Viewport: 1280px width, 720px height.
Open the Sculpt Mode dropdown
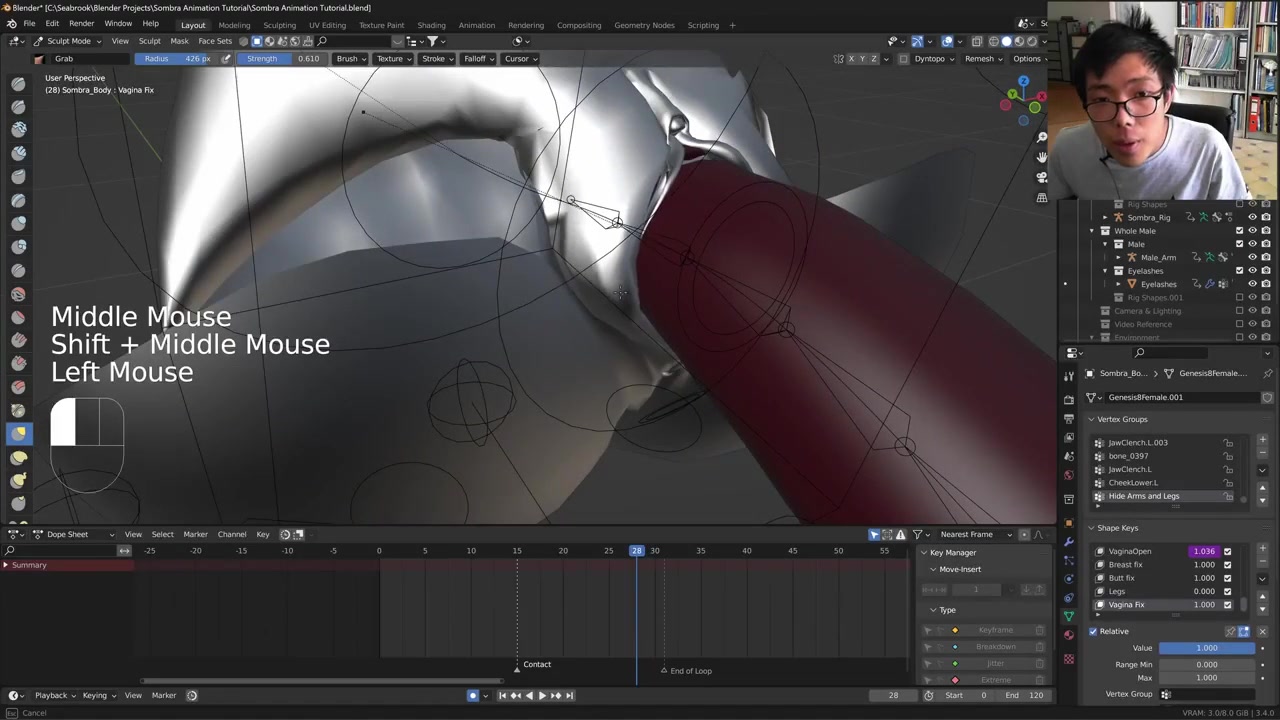click(x=68, y=41)
